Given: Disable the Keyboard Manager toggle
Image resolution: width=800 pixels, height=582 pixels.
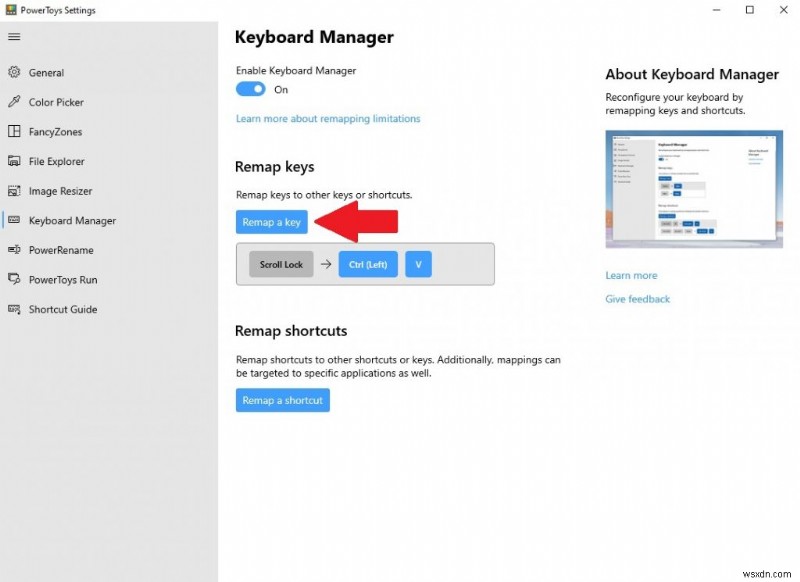Looking at the screenshot, I should click(x=250, y=89).
